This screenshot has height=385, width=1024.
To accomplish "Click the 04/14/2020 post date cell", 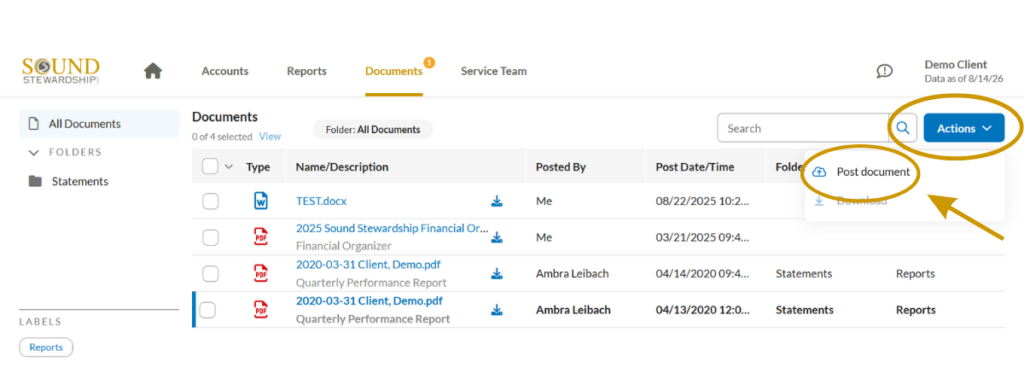I will tap(703, 273).
